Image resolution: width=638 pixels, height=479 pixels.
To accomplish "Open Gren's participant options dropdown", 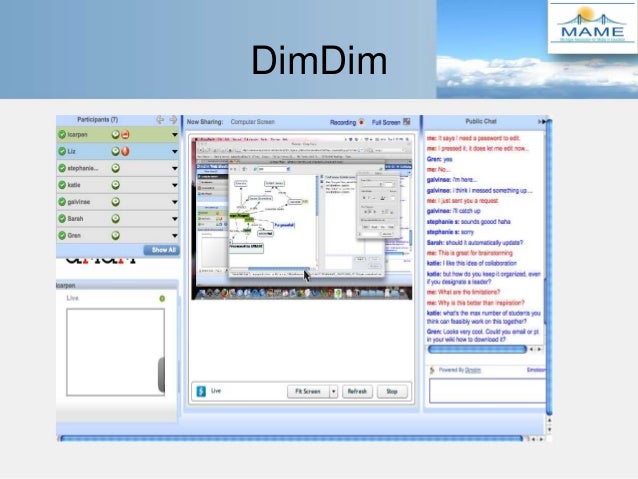I will tap(175, 236).
